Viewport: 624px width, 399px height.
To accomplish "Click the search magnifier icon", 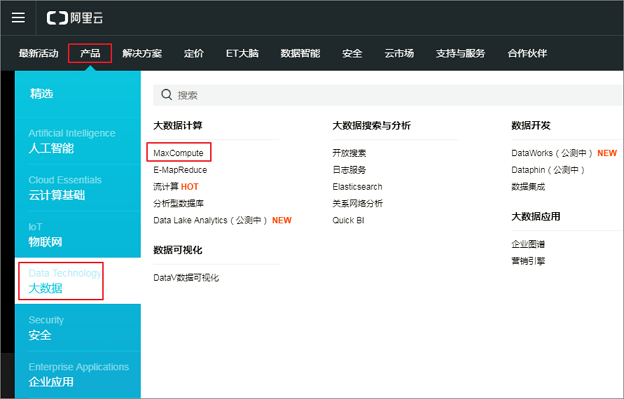I will [166, 95].
